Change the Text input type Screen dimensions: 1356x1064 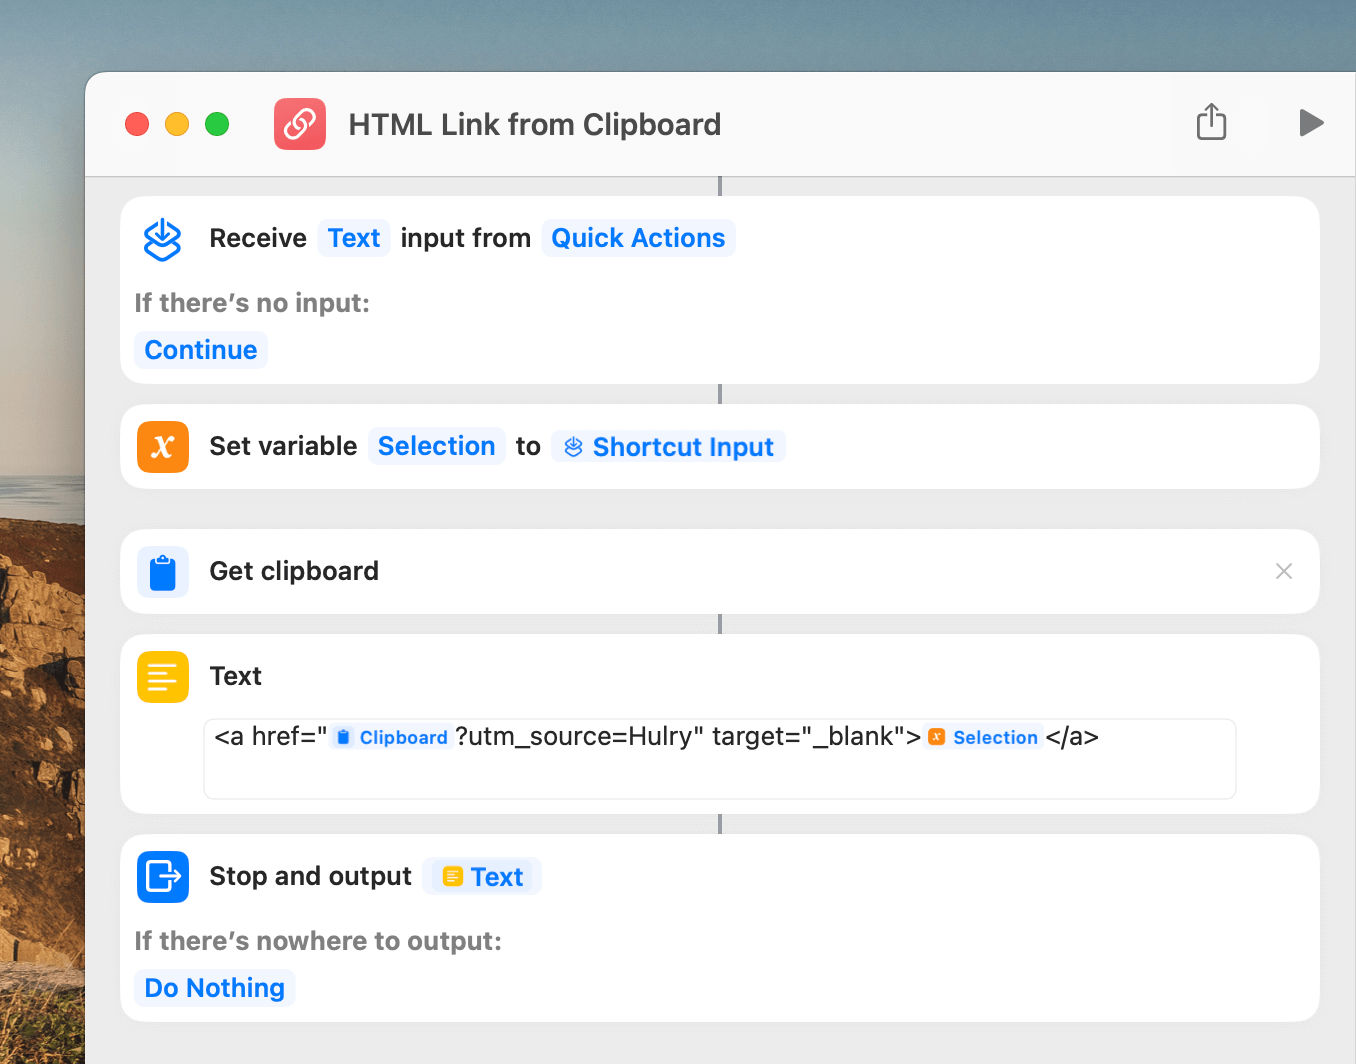tap(354, 239)
